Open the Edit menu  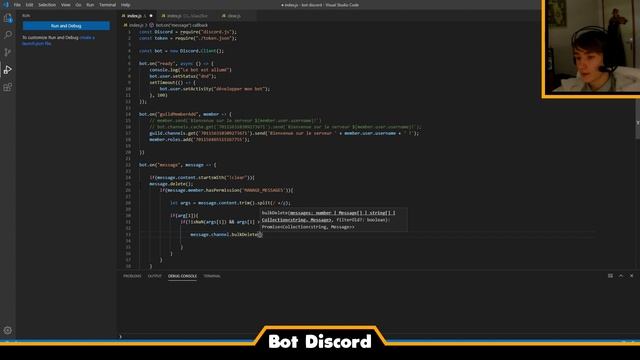coord(29,5)
